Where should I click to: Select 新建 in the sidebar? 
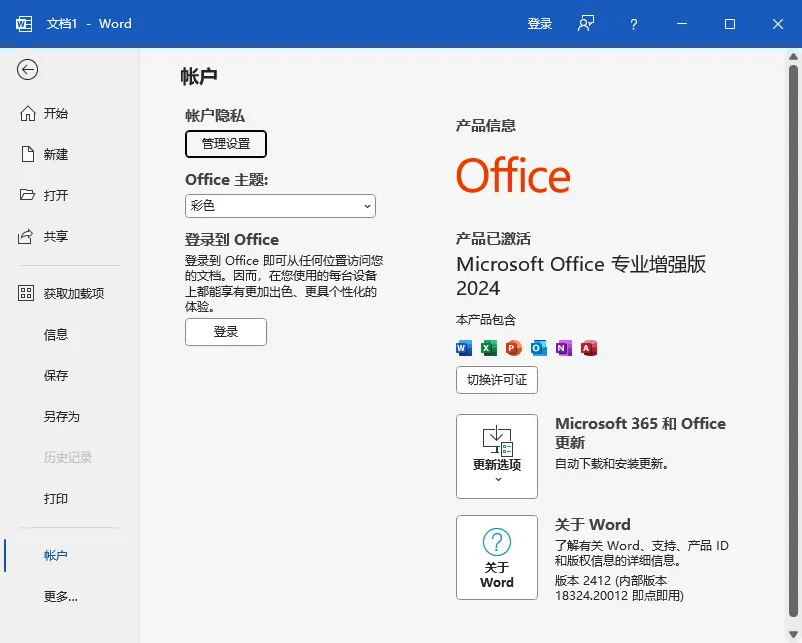(70, 154)
